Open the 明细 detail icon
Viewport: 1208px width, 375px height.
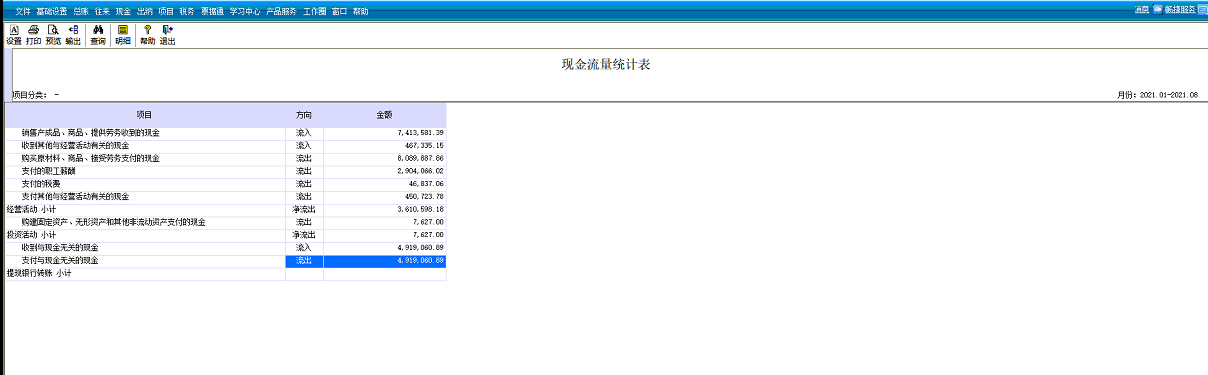[x=122, y=35]
